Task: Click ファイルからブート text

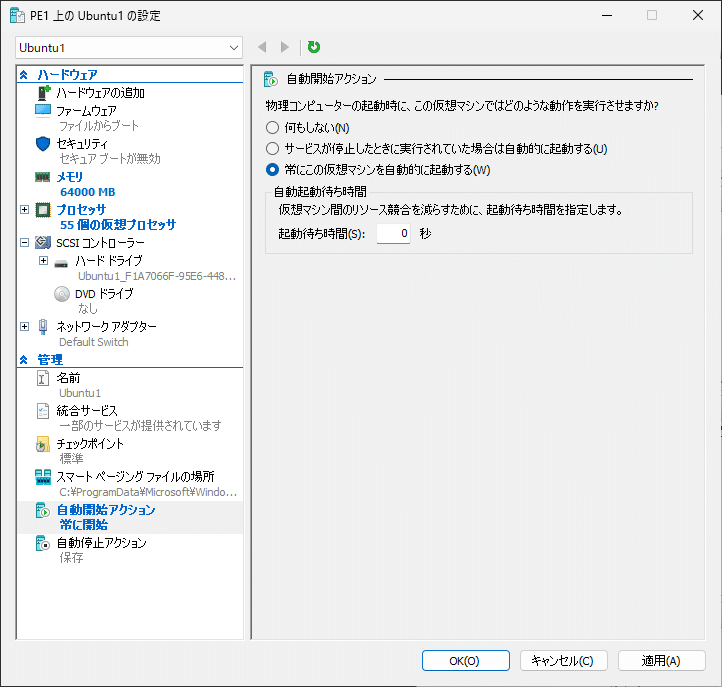Action: [x=99, y=126]
